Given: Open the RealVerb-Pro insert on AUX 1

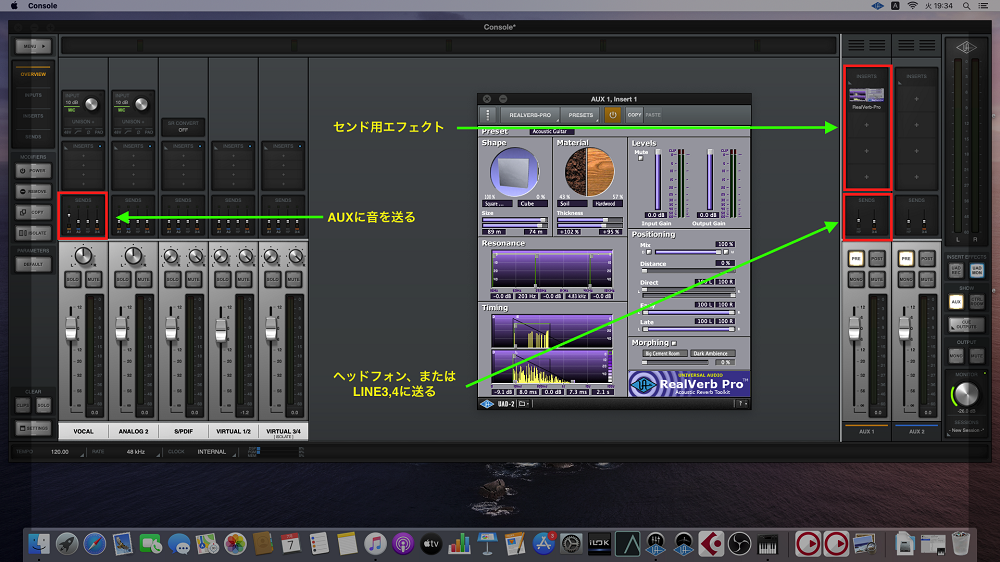Looking at the screenshot, I should tap(866, 97).
